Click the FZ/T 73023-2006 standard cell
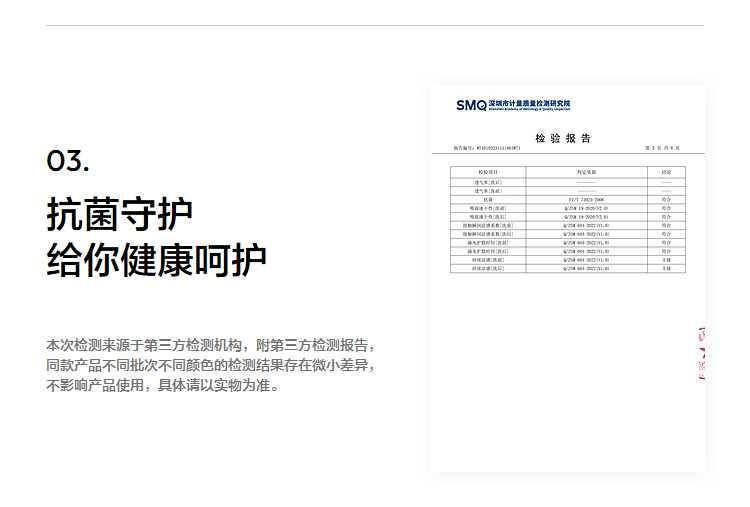This screenshot has width=750, height=507. click(587, 200)
